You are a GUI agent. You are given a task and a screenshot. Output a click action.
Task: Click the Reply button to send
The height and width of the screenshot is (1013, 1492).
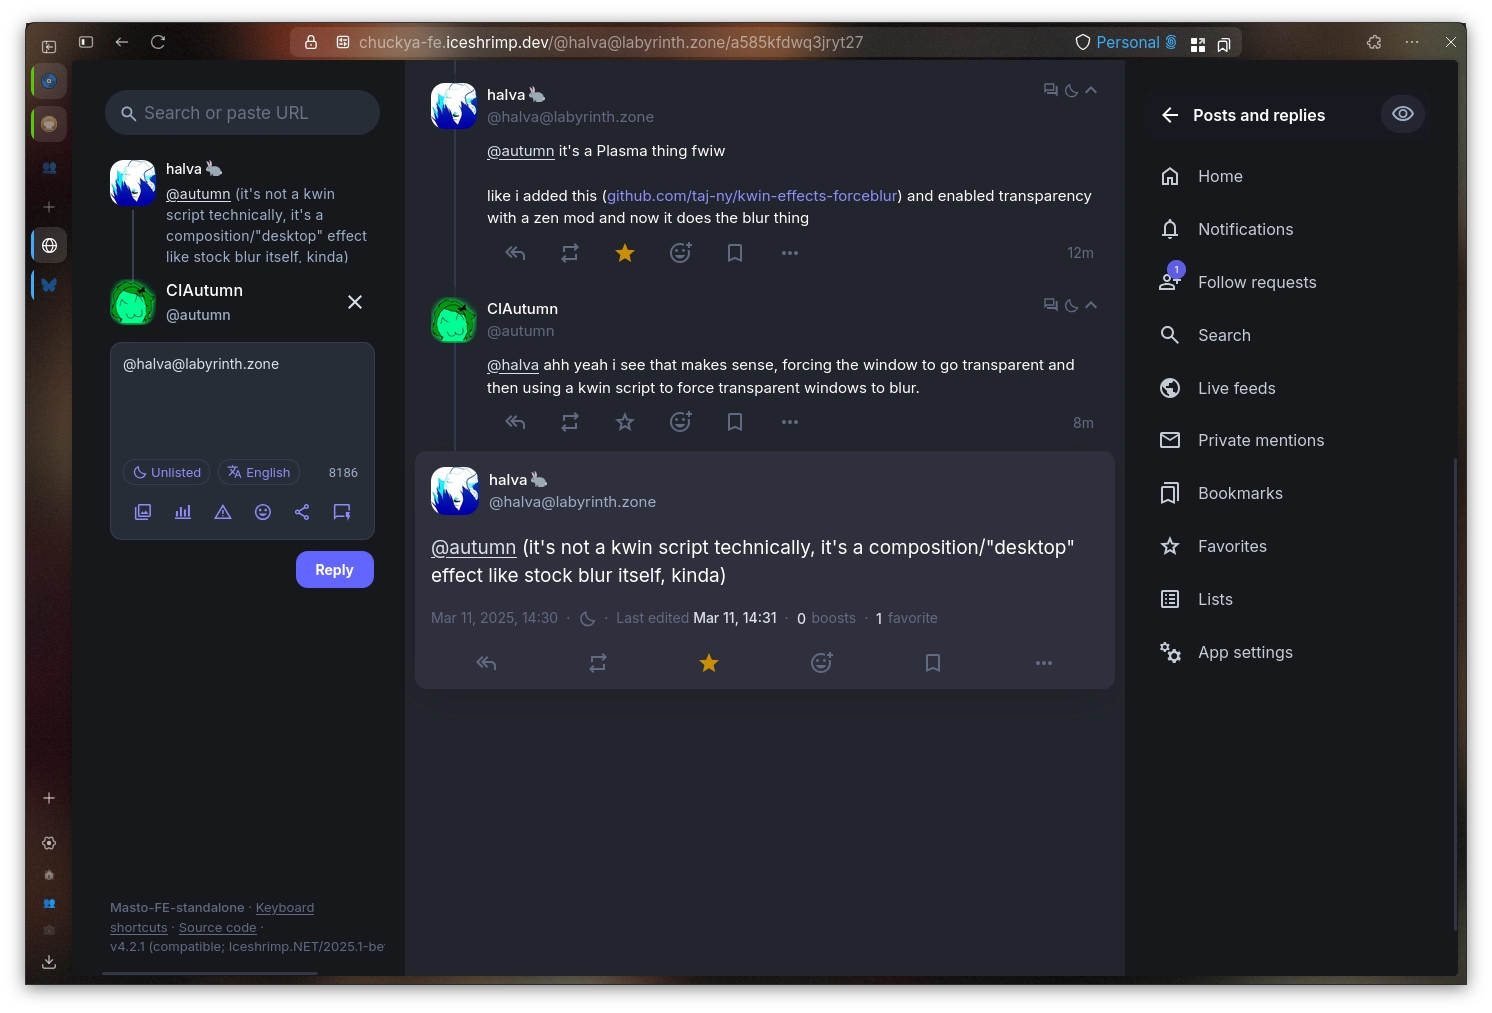click(x=334, y=569)
